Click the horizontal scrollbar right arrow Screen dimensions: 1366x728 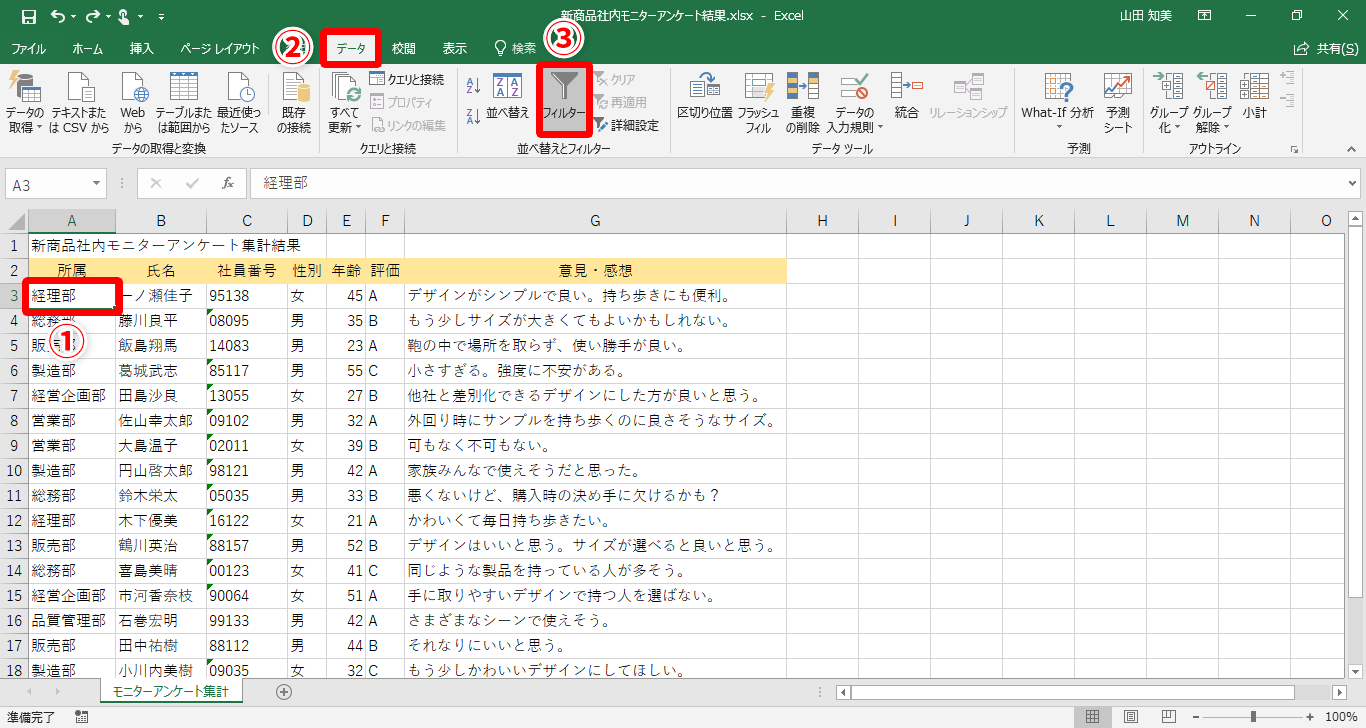click(1340, 692)
